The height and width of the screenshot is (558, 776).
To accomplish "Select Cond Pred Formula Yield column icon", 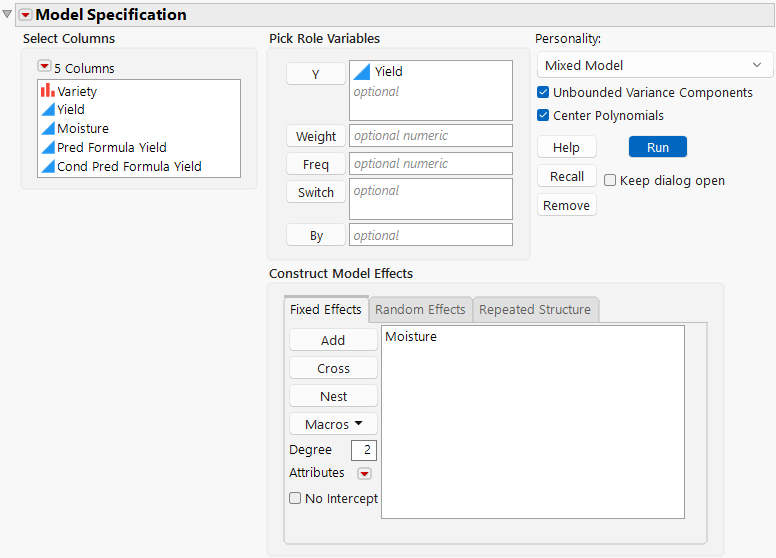I will coord(48,167).
